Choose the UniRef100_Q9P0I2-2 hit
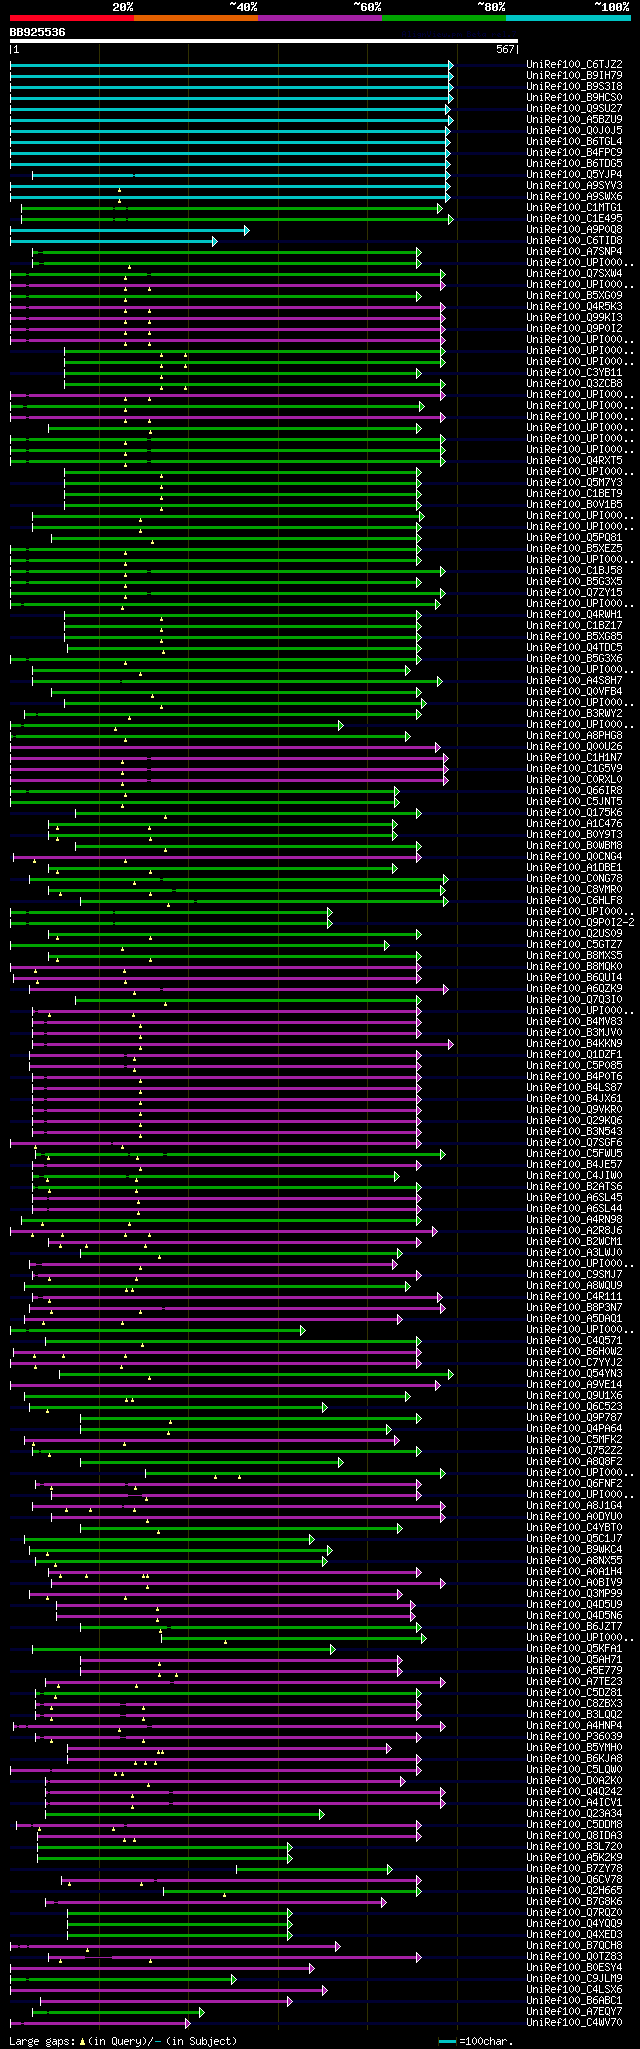Screen dimensions: 640x2049 click(x=580, y=923)
